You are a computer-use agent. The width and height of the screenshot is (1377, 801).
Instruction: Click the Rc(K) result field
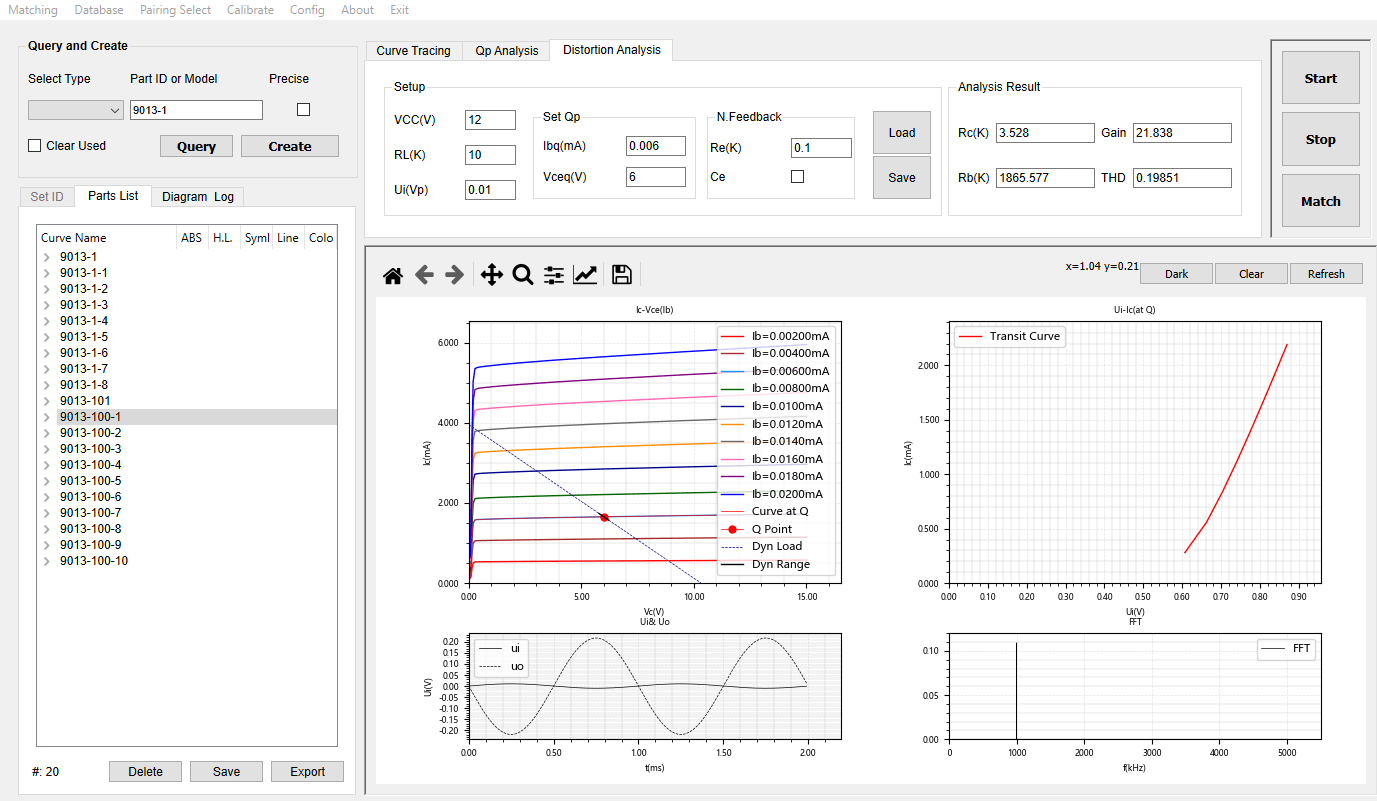point(1045,133)
